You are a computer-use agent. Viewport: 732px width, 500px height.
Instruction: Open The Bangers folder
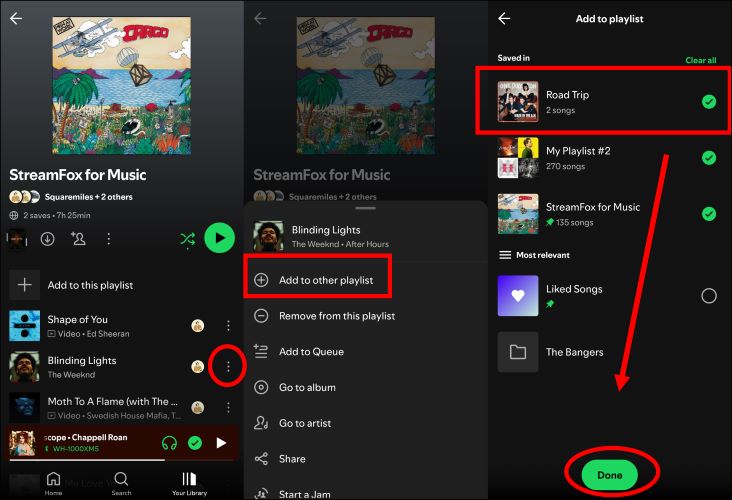click(610, 352)
